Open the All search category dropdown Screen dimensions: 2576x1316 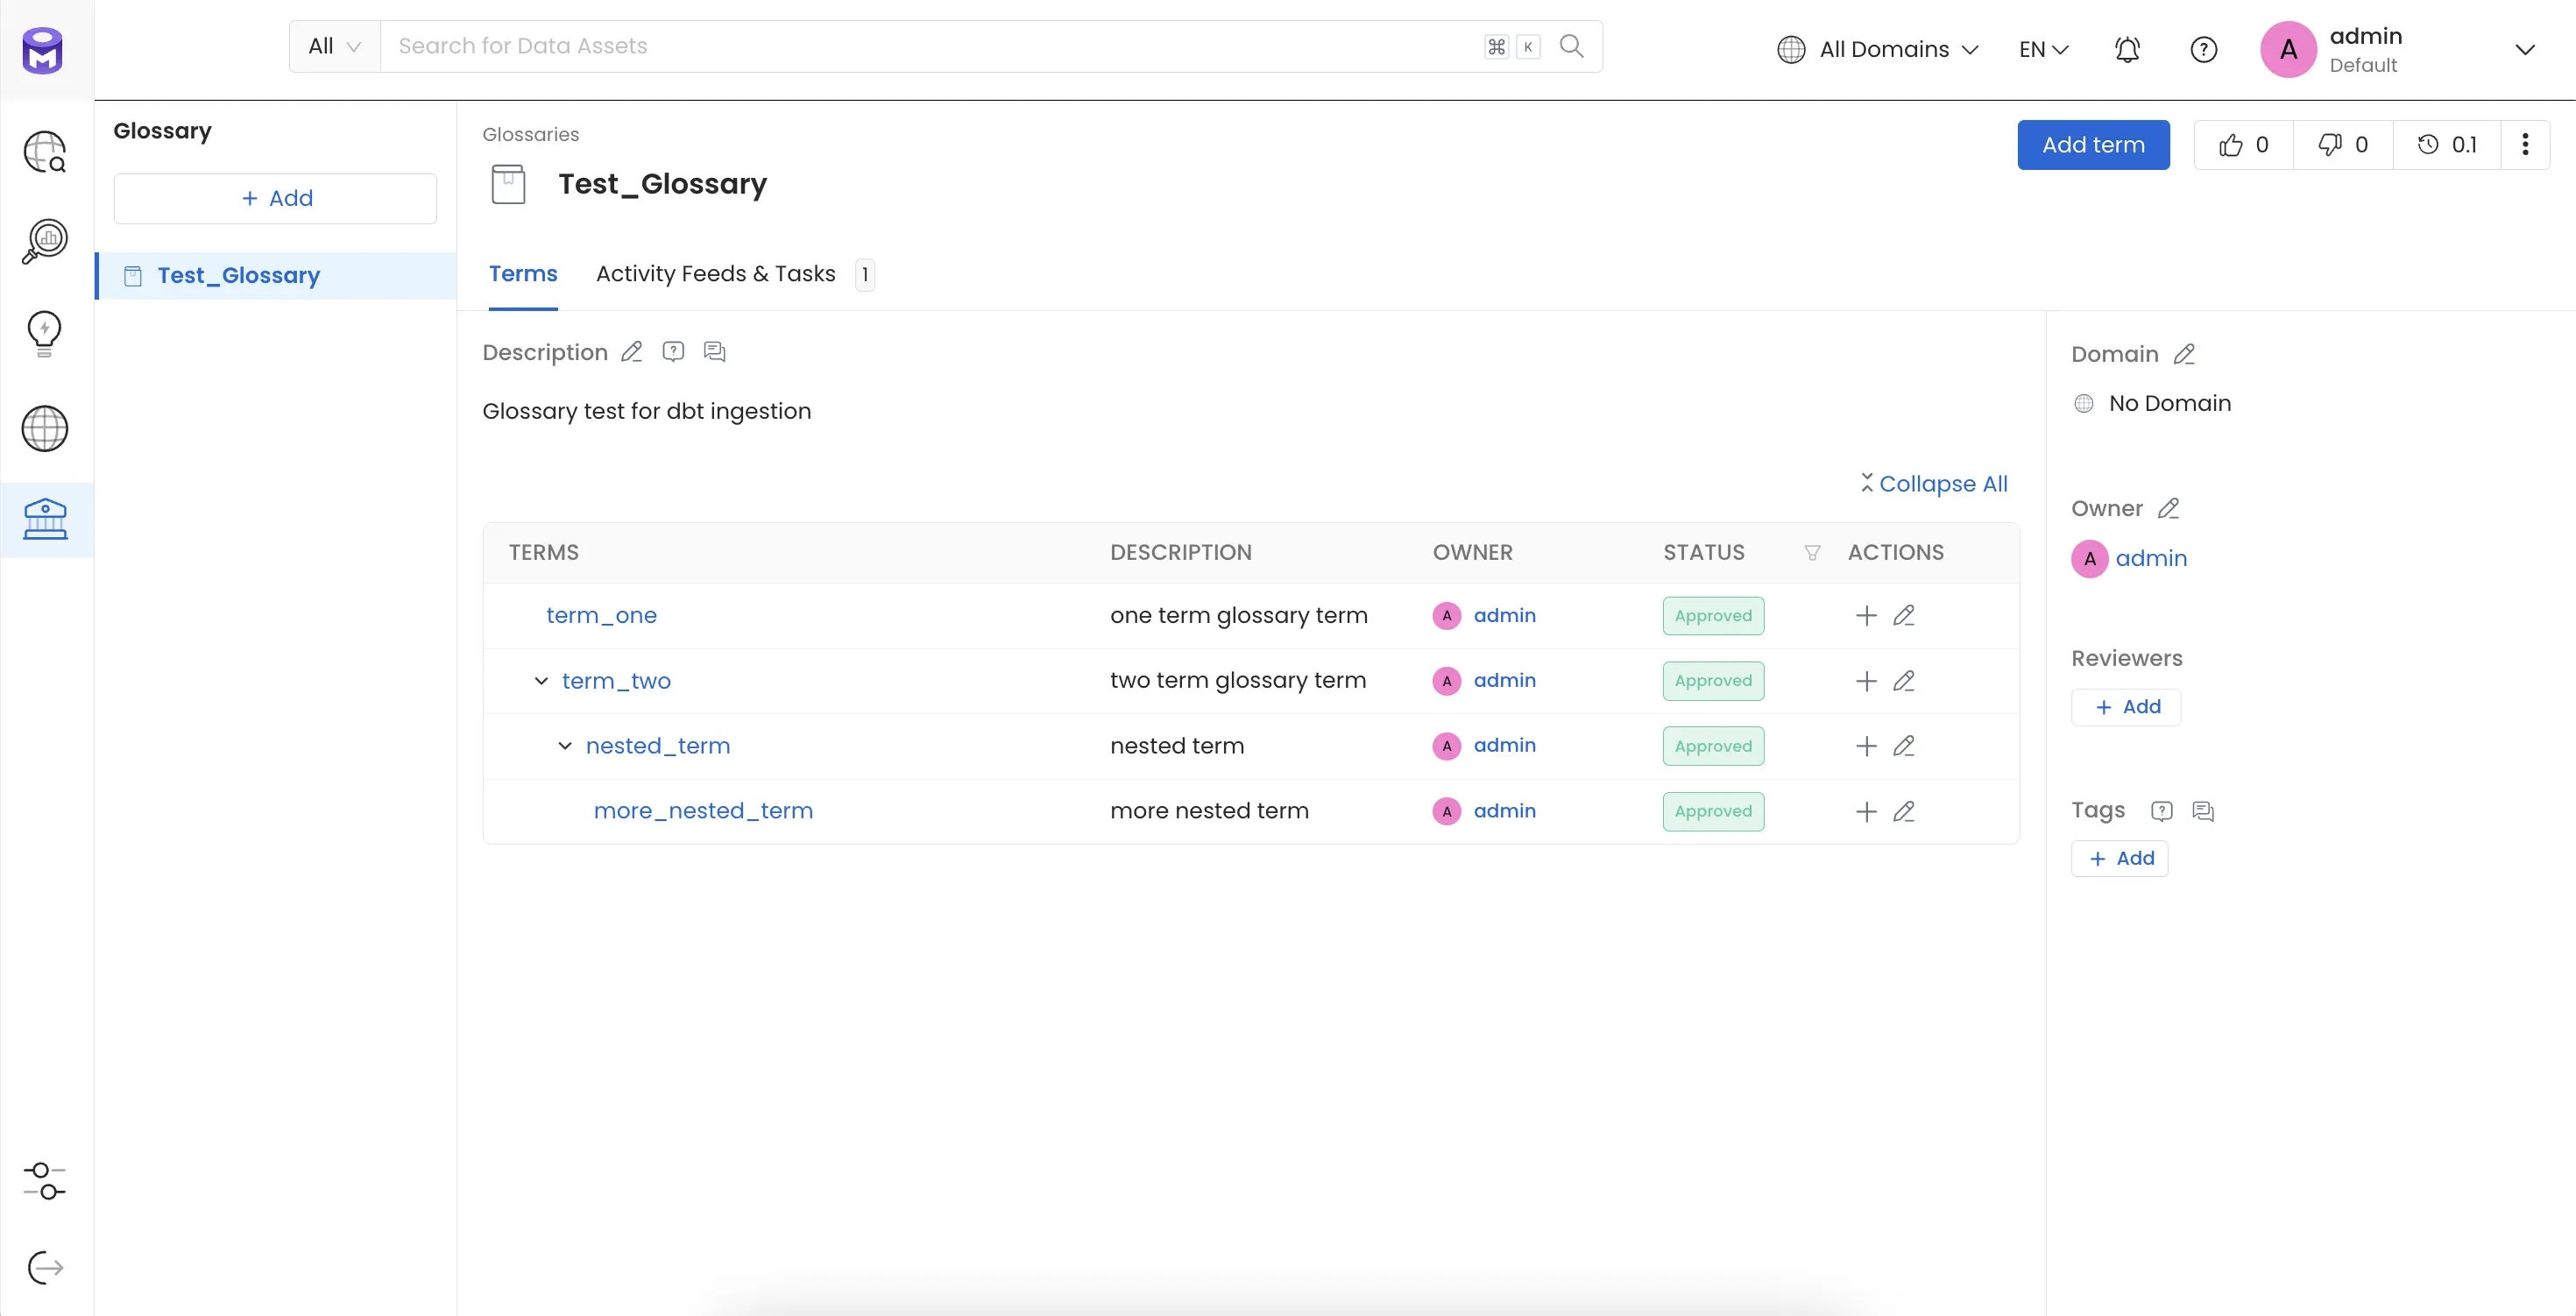(335, 46)
